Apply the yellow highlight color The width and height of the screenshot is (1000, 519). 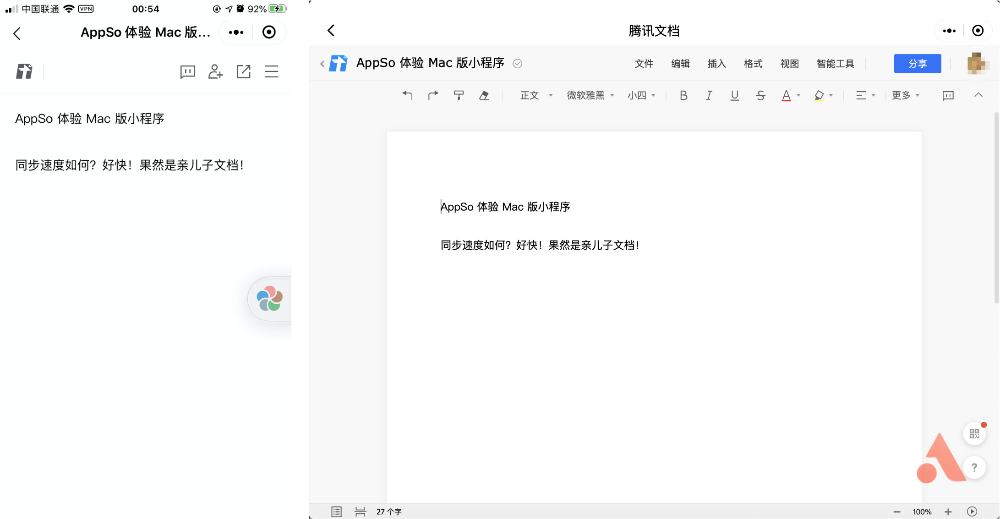(x=819, y=96)
